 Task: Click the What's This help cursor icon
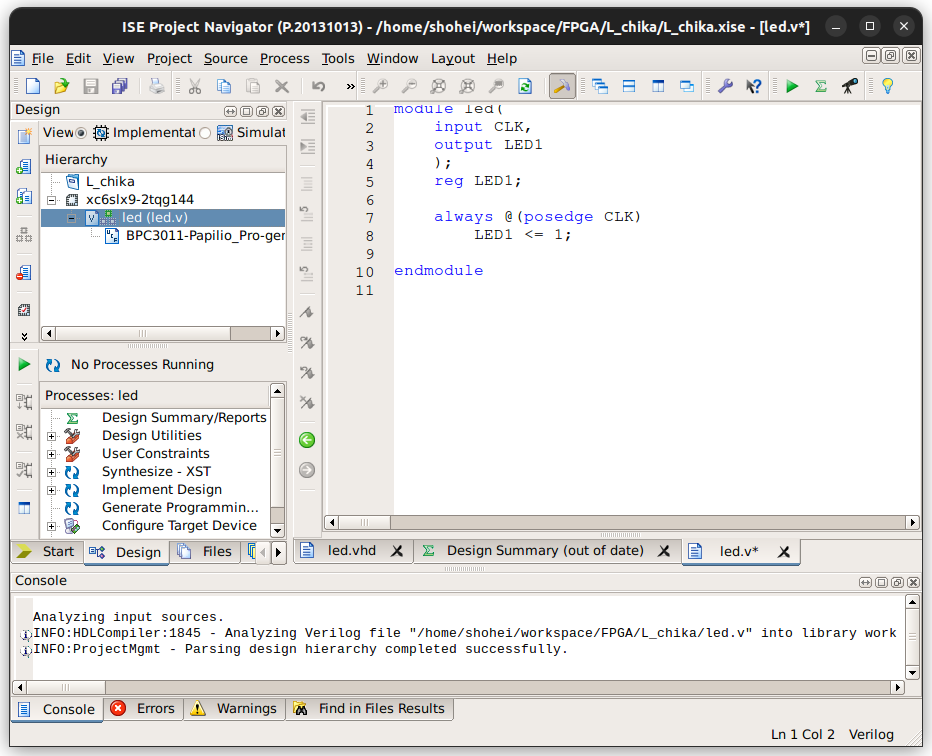(x=754, y=86)
